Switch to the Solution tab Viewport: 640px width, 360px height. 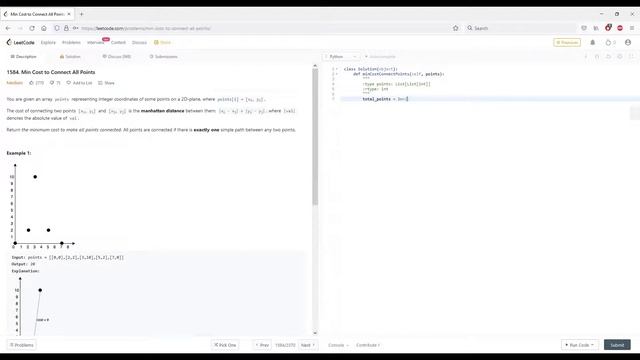70,57
